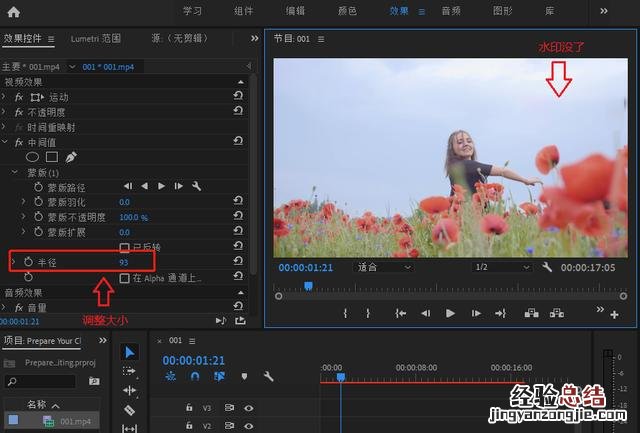Open Program Monitor settings wrench
640x433 pixels.
point(547,268)
